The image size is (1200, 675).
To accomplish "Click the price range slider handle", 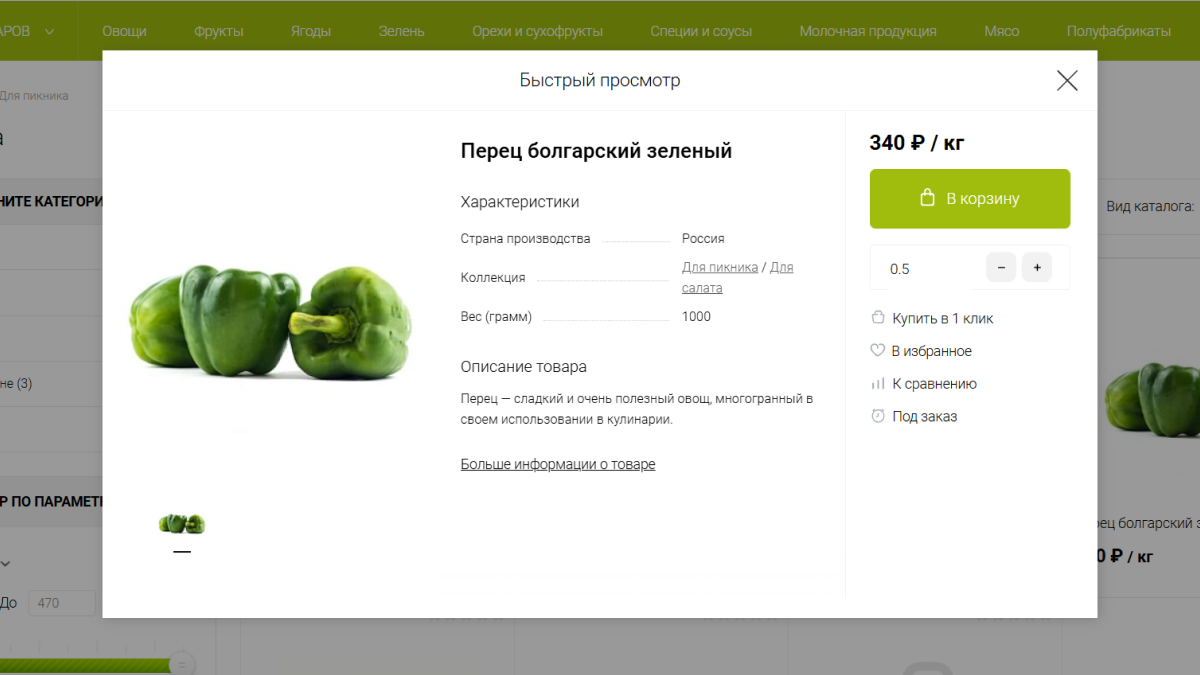I will click(182, 664).
